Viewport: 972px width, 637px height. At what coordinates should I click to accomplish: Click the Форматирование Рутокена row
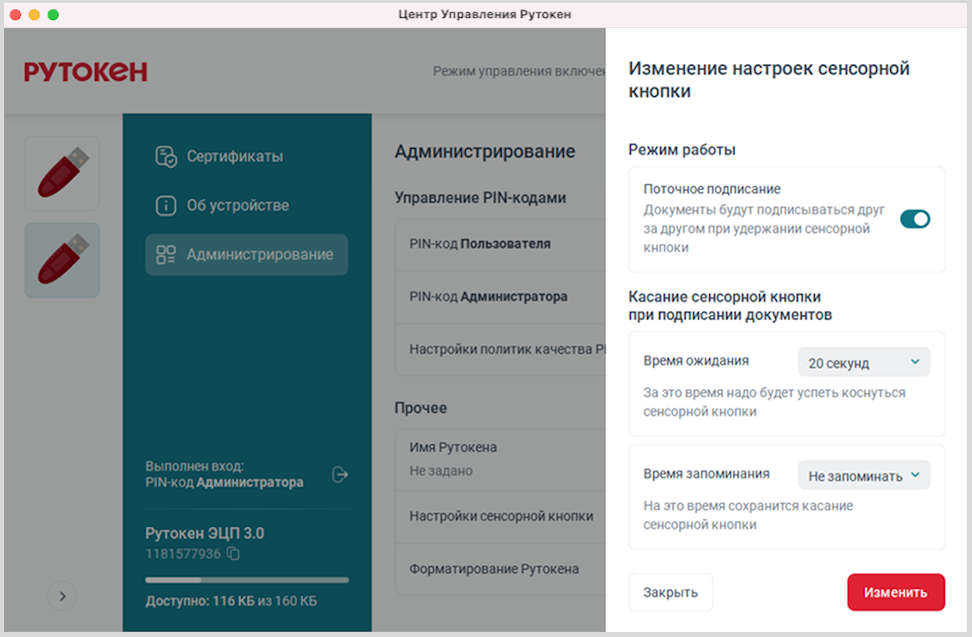tap(494, 569)
